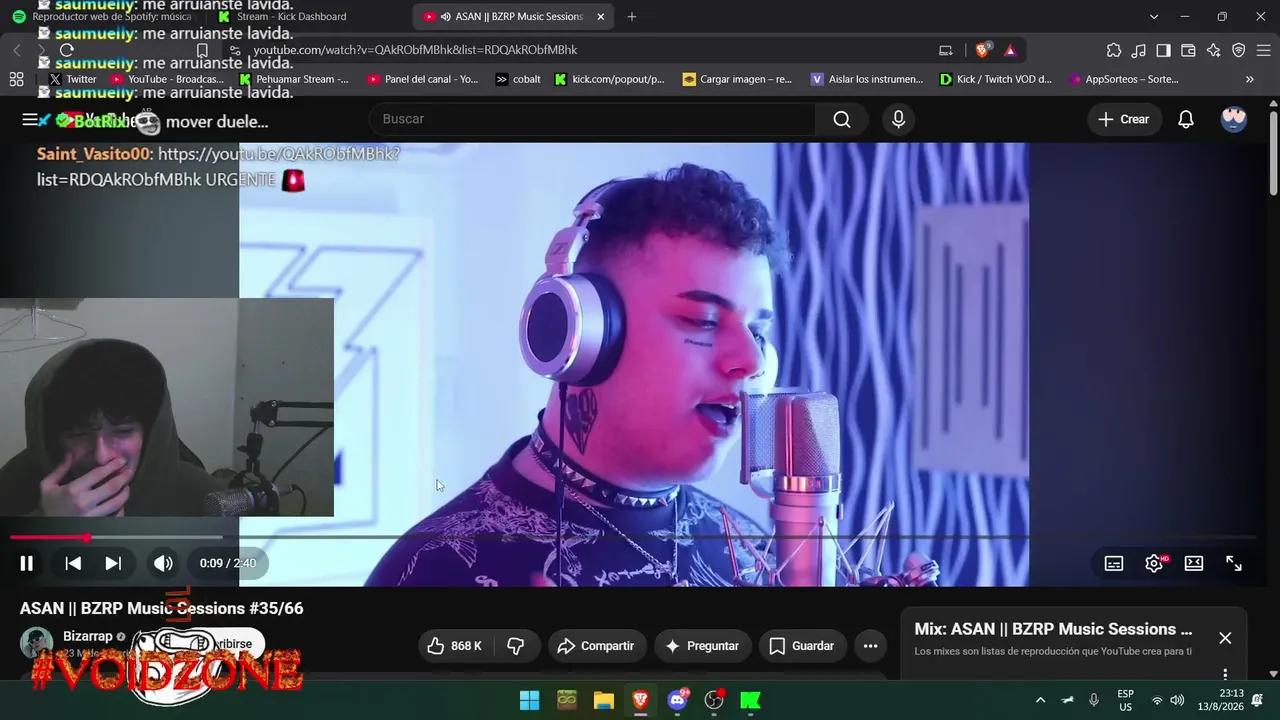Open Brave VPN shield icon

1239,50
